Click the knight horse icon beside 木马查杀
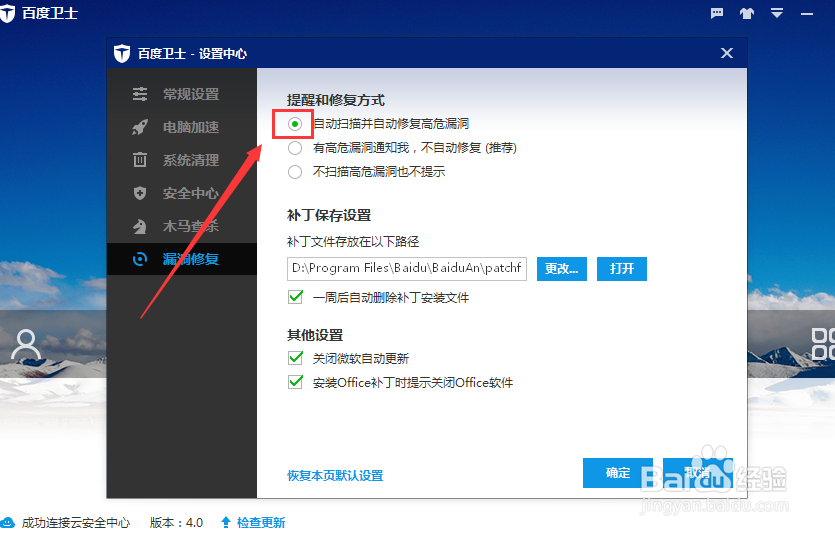This screenshot has width=835, height=534. point(140,226)
